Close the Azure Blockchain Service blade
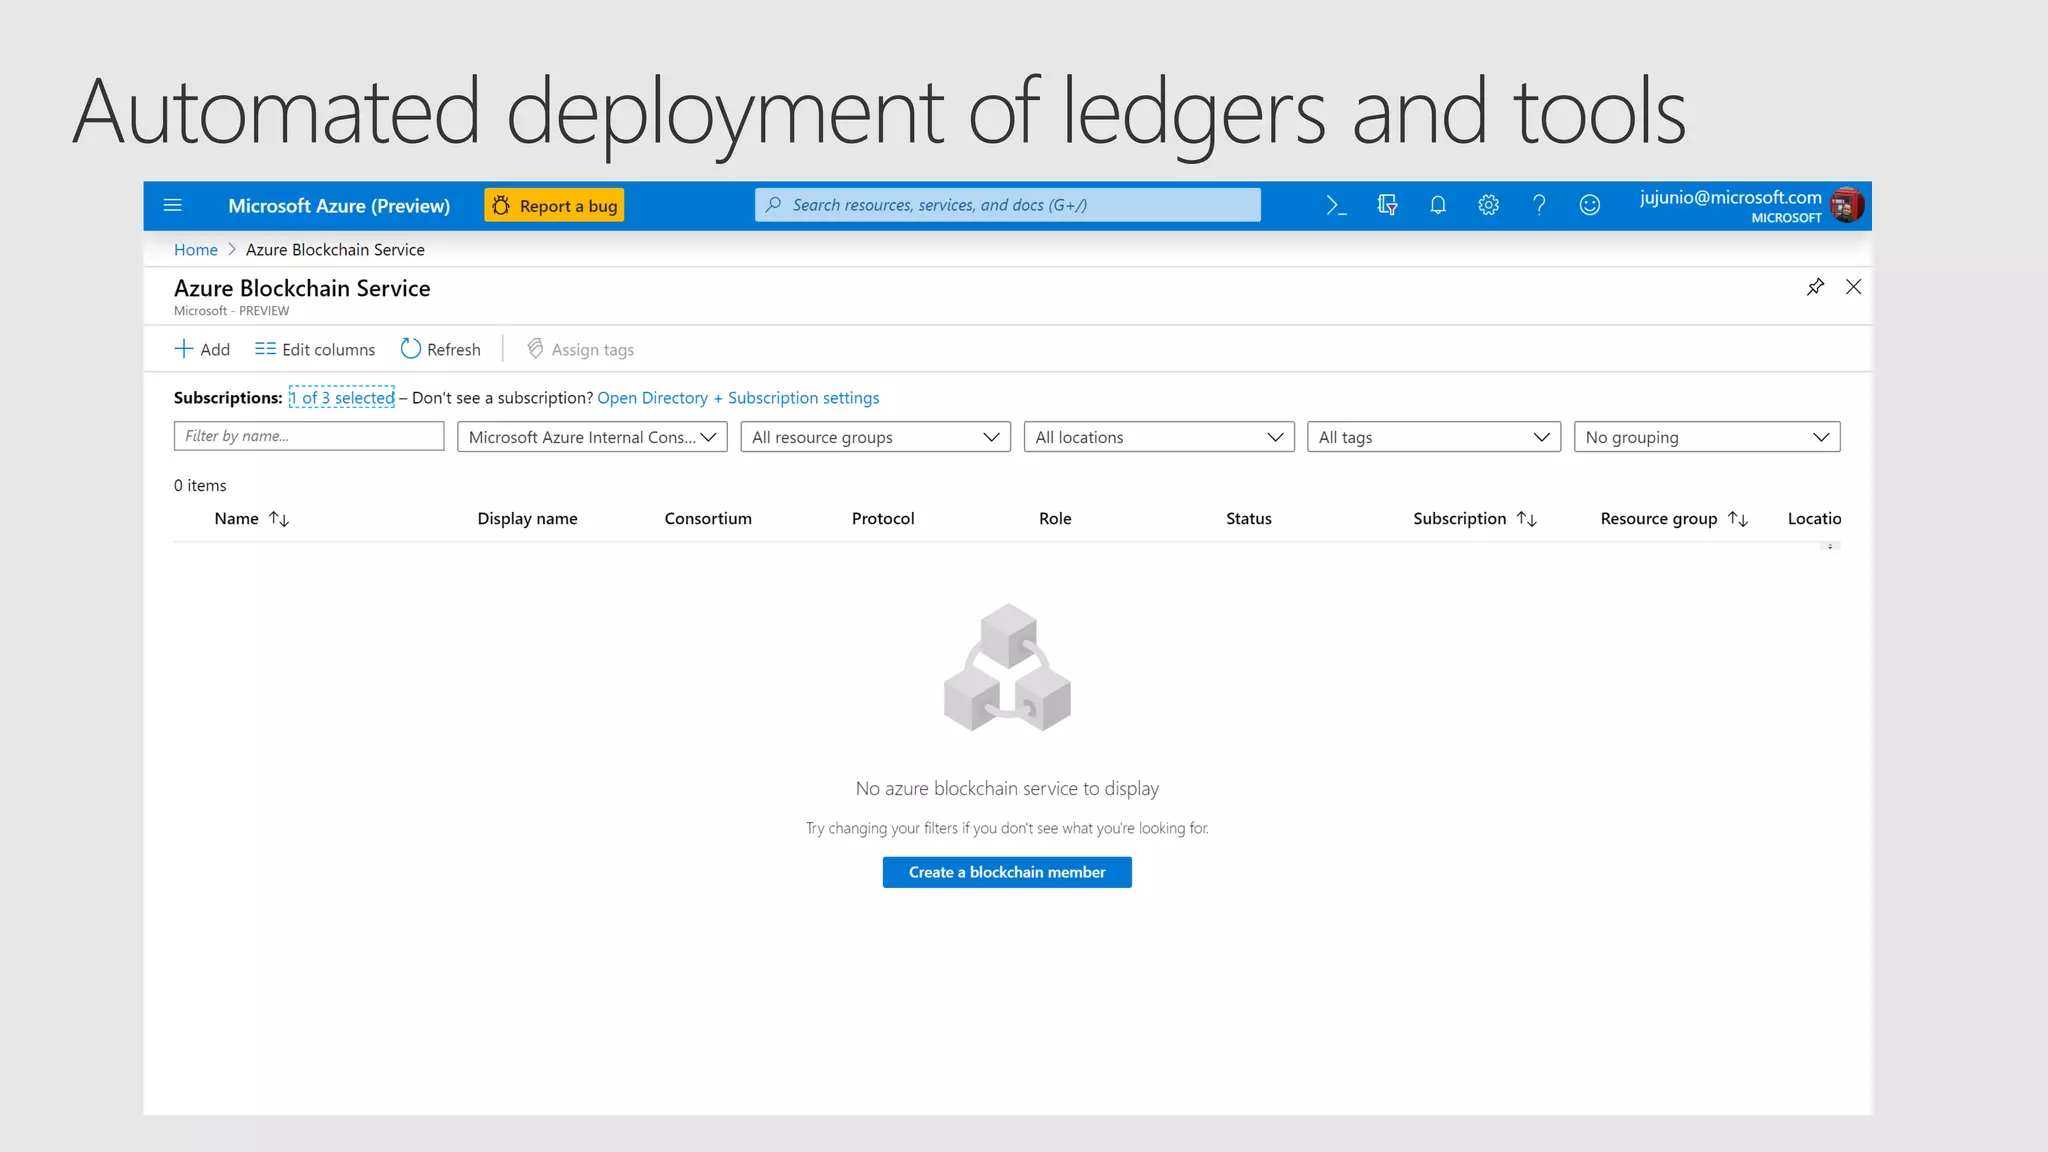 pyautogui.click(x=1853, y=288)
